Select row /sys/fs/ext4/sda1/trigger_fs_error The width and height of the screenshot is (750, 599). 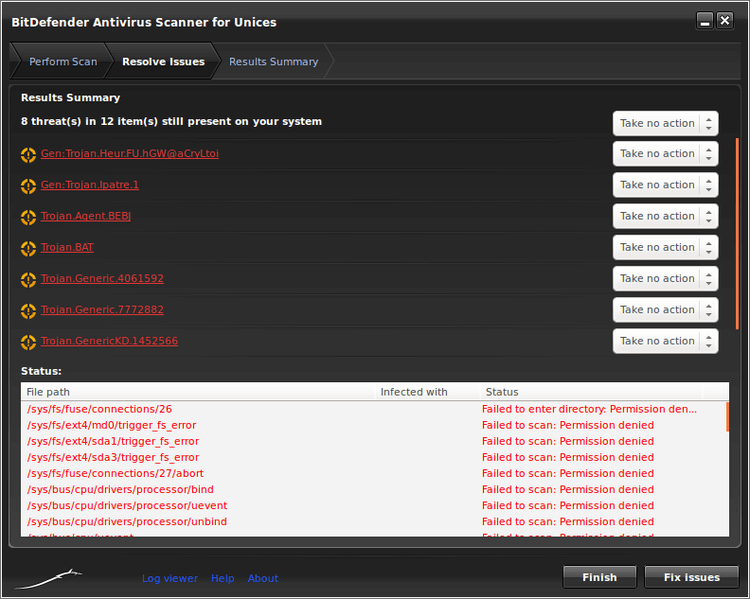(x=373, y=441)
